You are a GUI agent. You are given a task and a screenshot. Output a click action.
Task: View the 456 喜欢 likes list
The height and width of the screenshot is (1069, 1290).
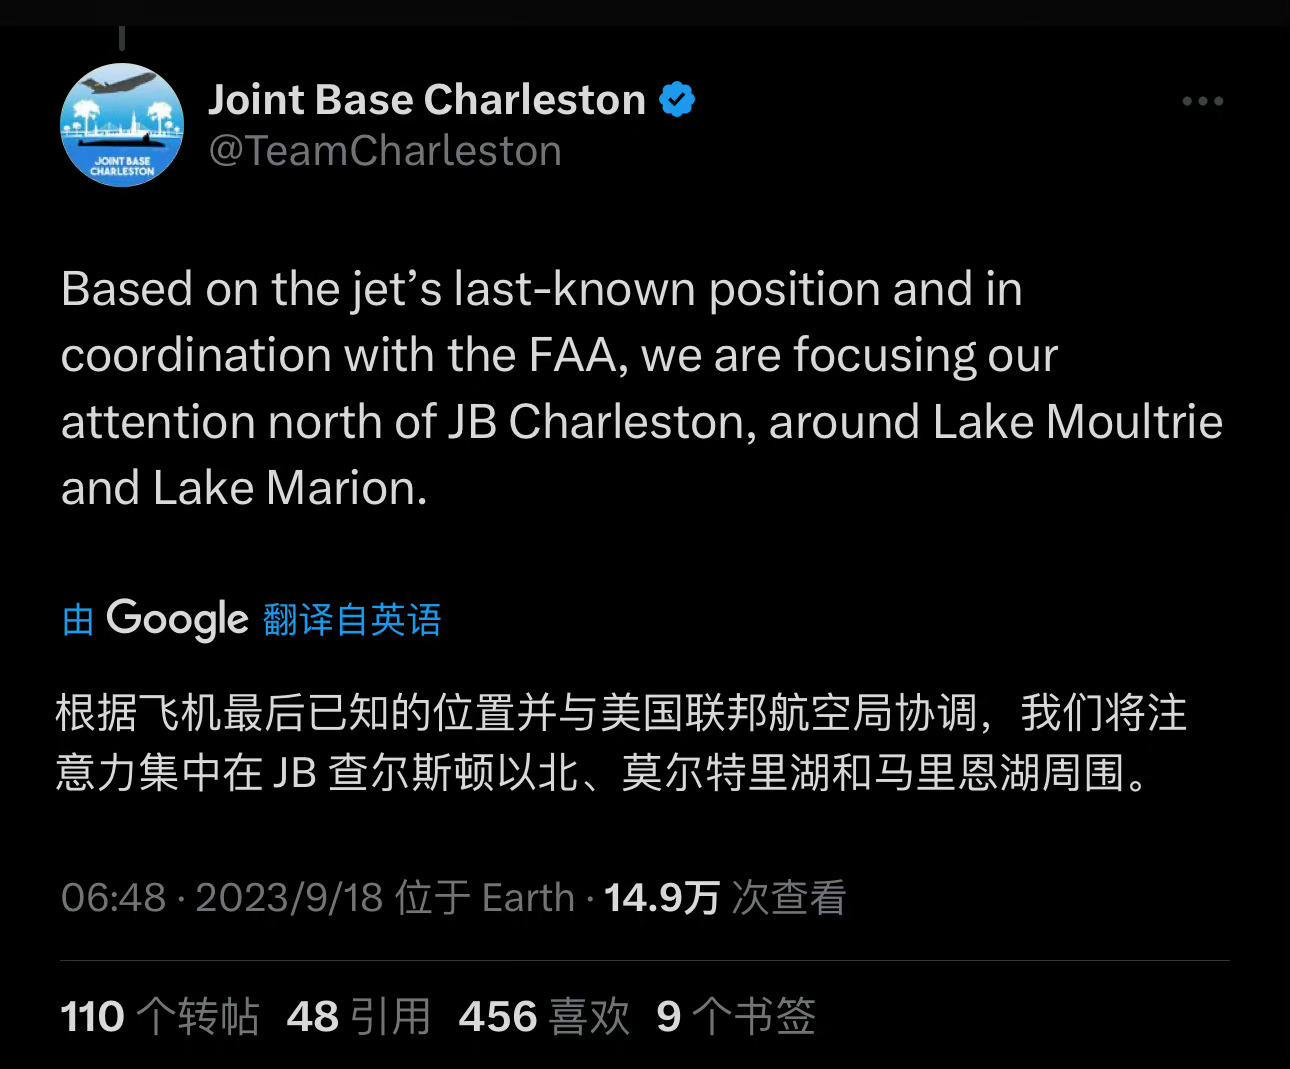(545, 1016)
